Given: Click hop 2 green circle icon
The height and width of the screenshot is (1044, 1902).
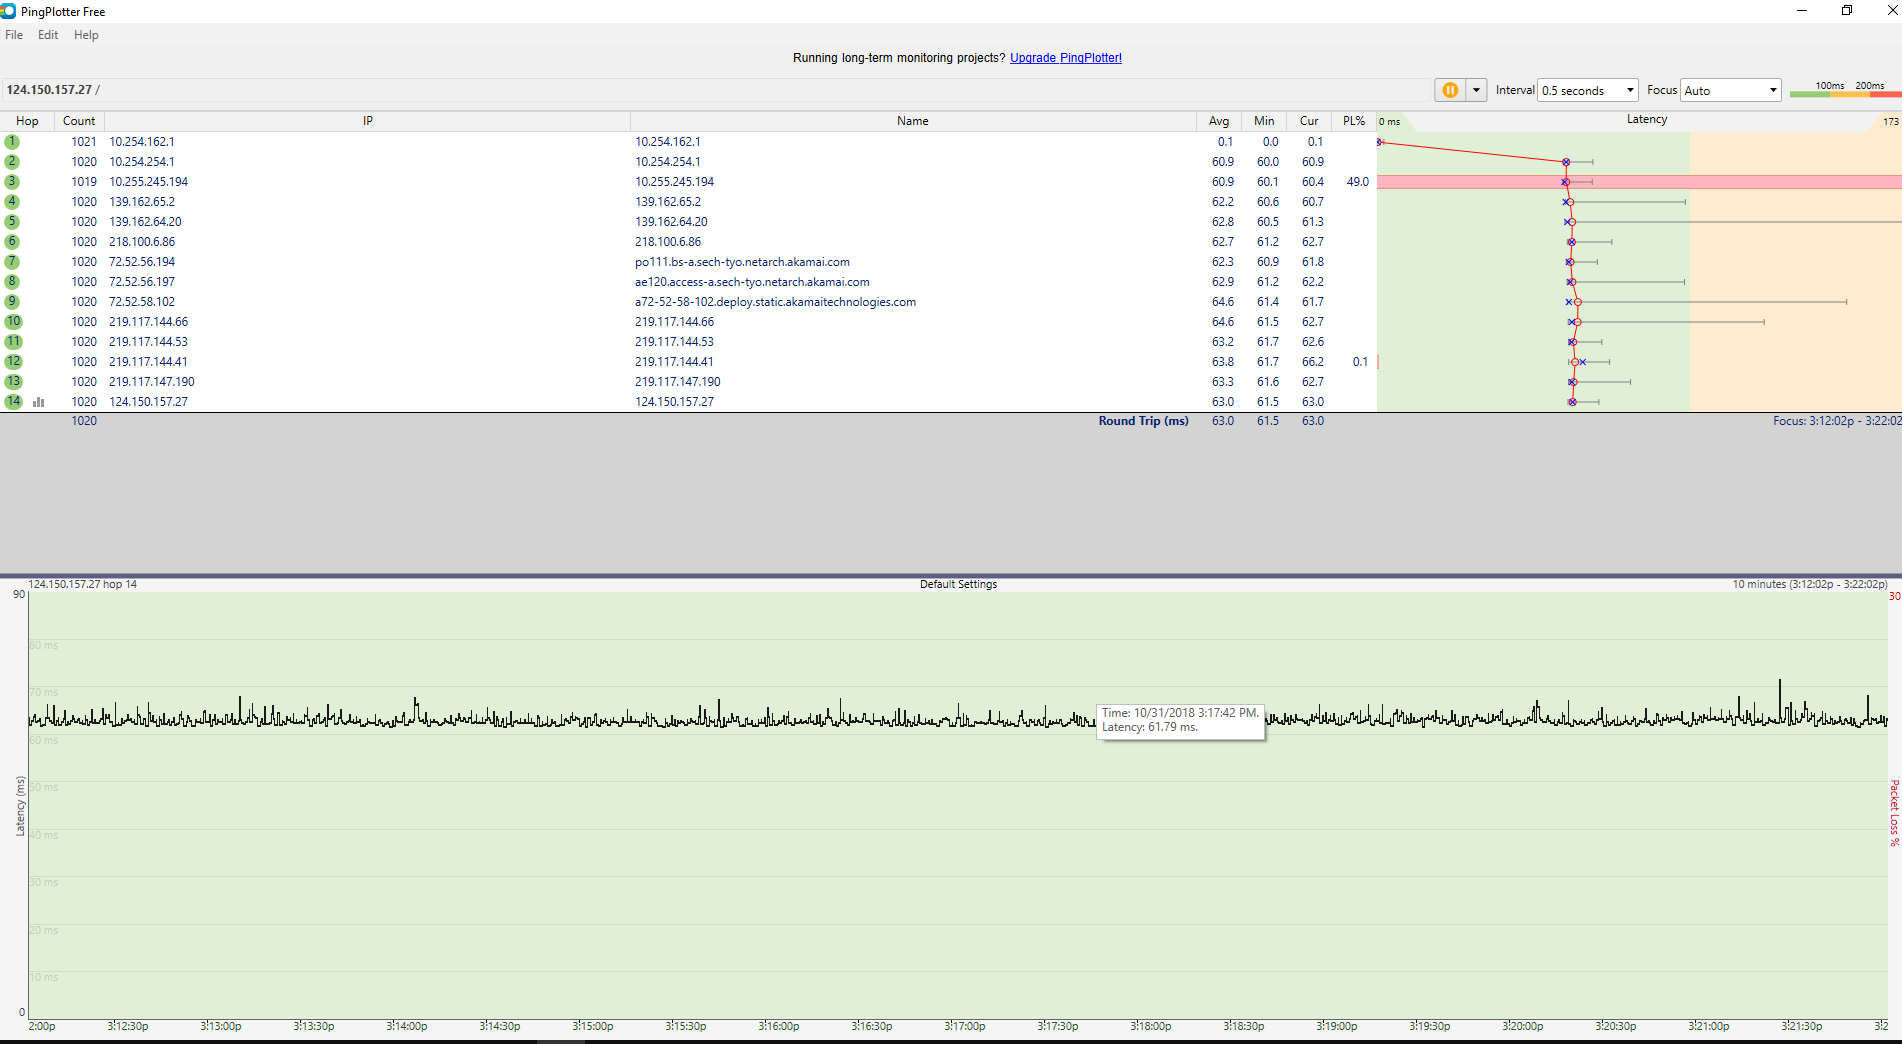Looking at the screenshot, I should [x=12, y=162].
